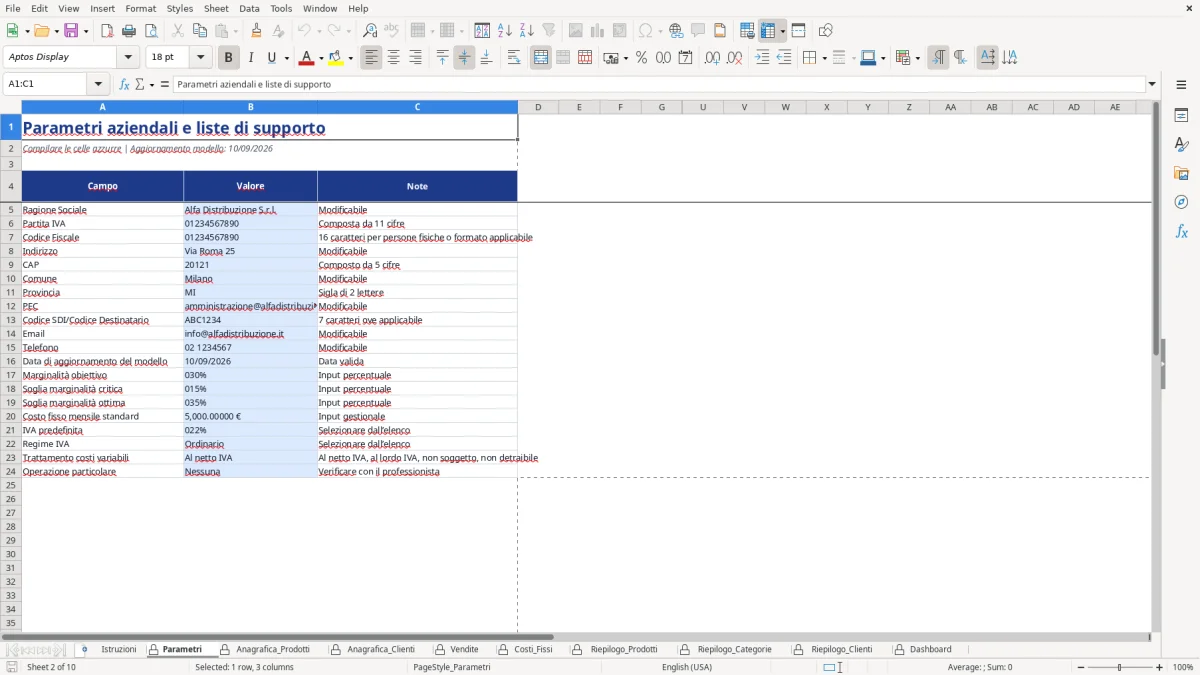This screenshot has height=675, width=1200.
Task: Select column B header
Action: coord(250,107)
